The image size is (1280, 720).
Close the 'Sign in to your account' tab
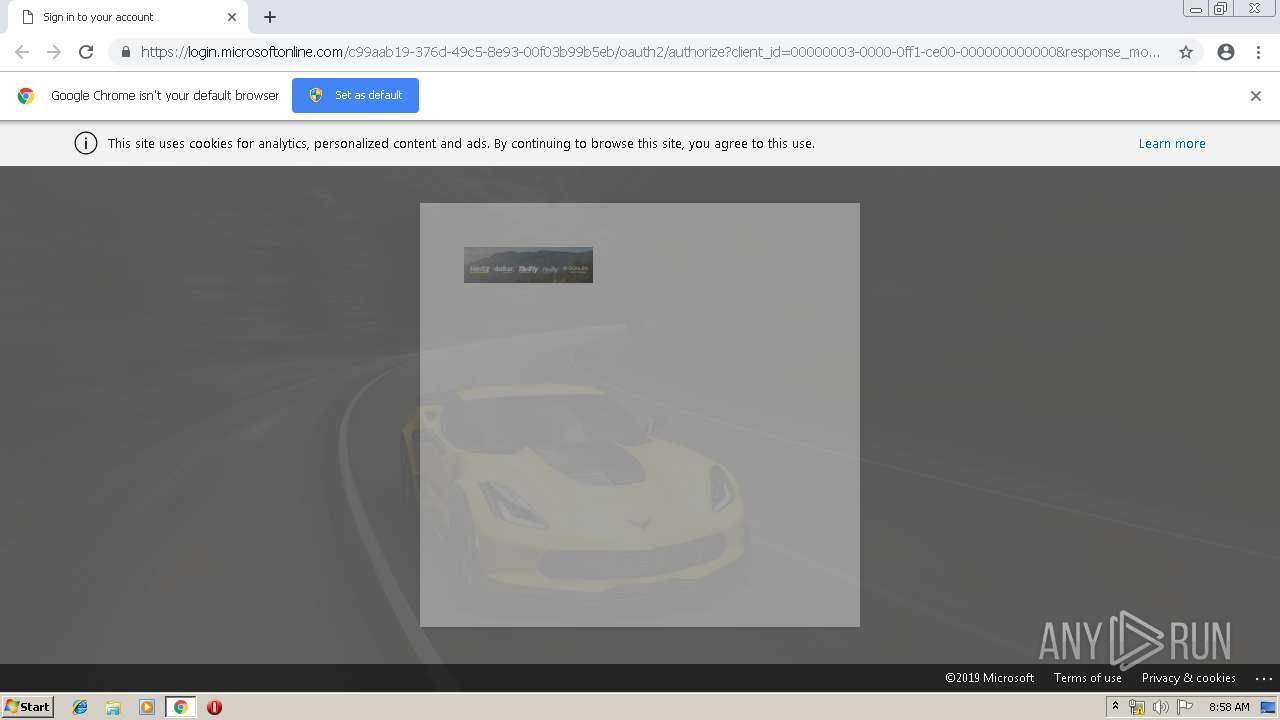[232, 17]
